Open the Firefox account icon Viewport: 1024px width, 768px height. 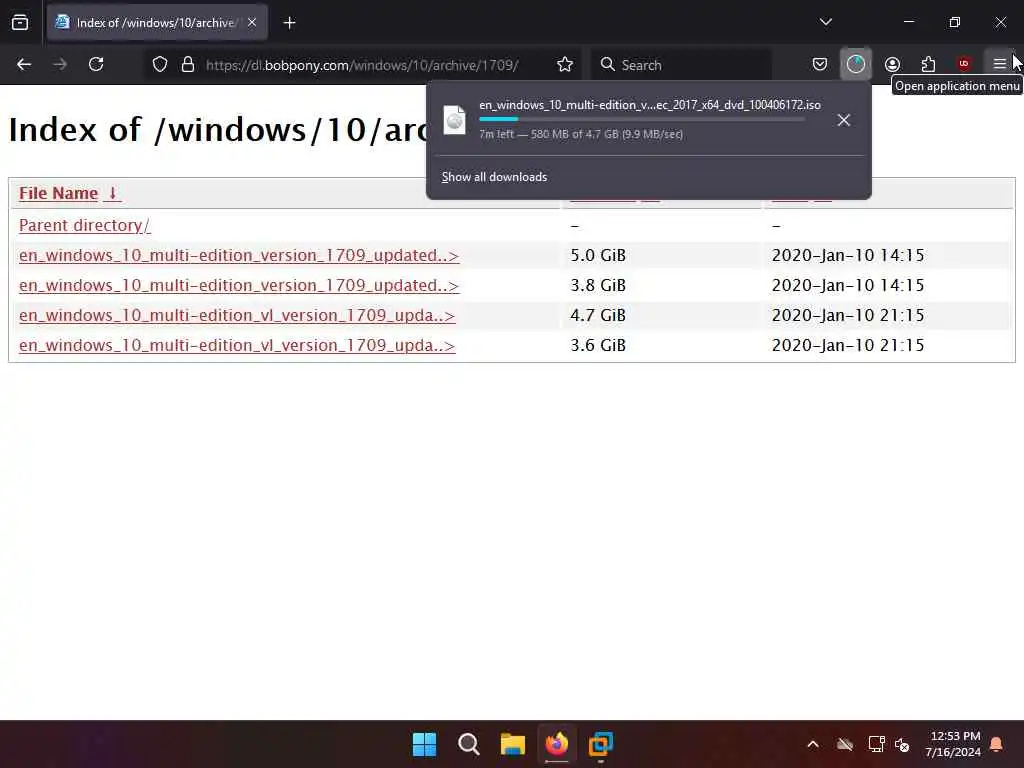892,64
